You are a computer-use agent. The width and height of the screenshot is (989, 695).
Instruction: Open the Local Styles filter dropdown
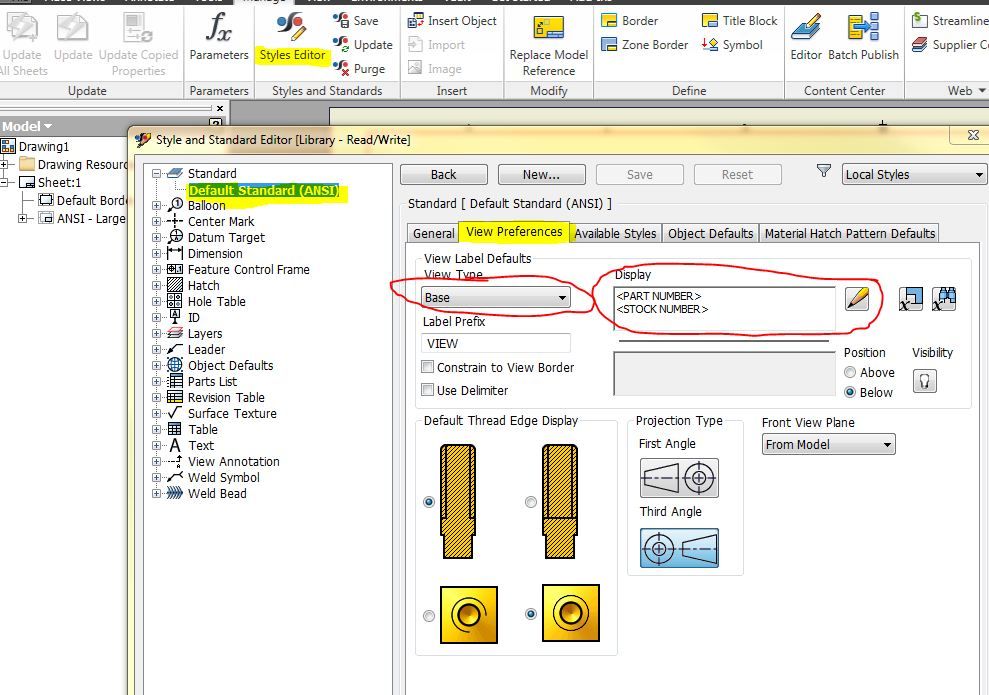pos(914,174)
